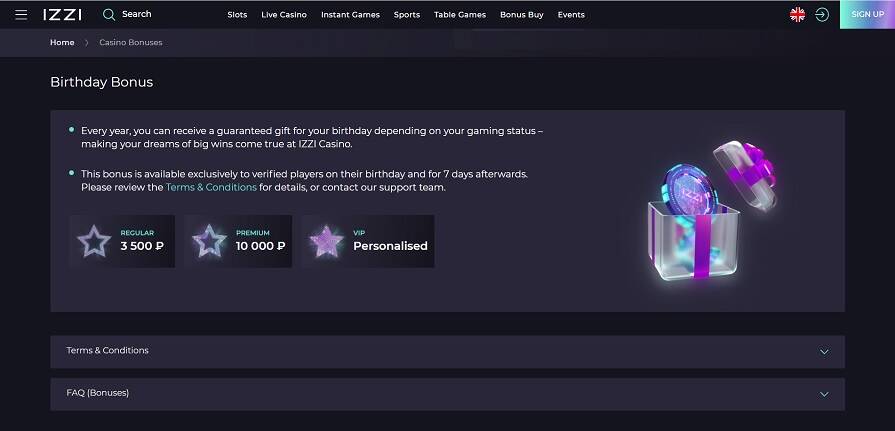This screenshot has height=431, width=895.
Task: Open the hamburger menu icon
Action: (21, 15)
